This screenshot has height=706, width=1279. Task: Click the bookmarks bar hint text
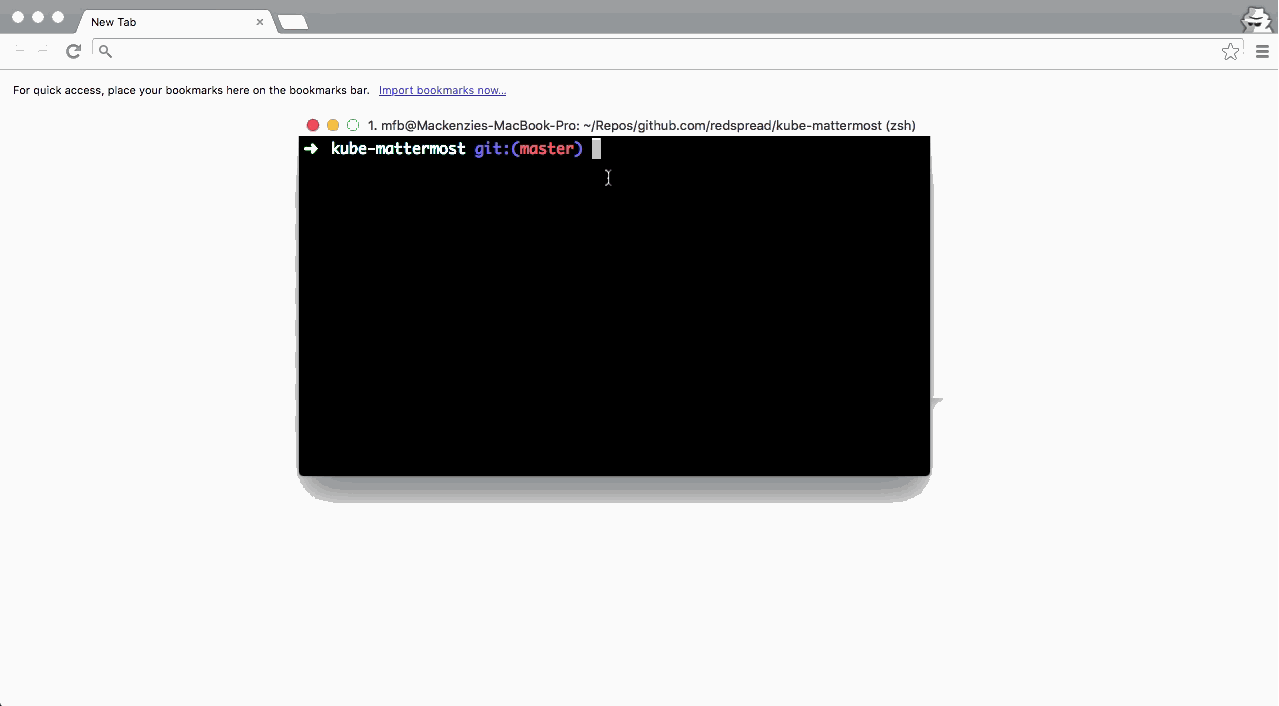191,90
